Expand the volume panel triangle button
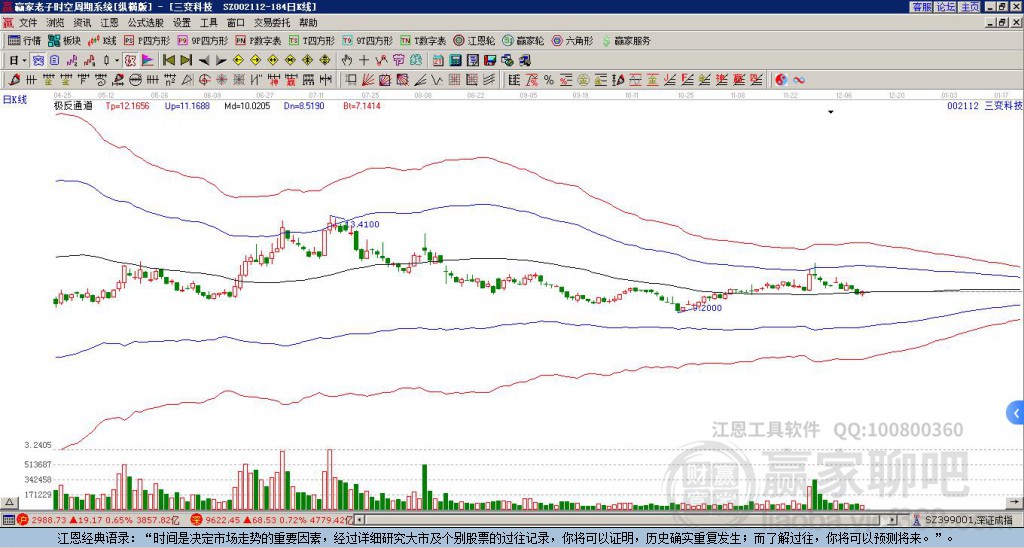This screenshot has height=548, width=1024. point(8,502)
